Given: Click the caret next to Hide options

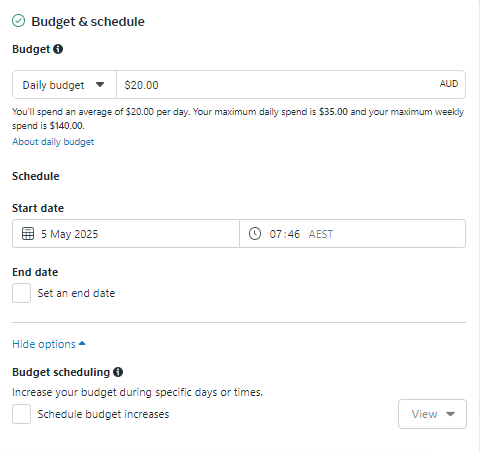Looking at the screenshot, I should point(82,343).
